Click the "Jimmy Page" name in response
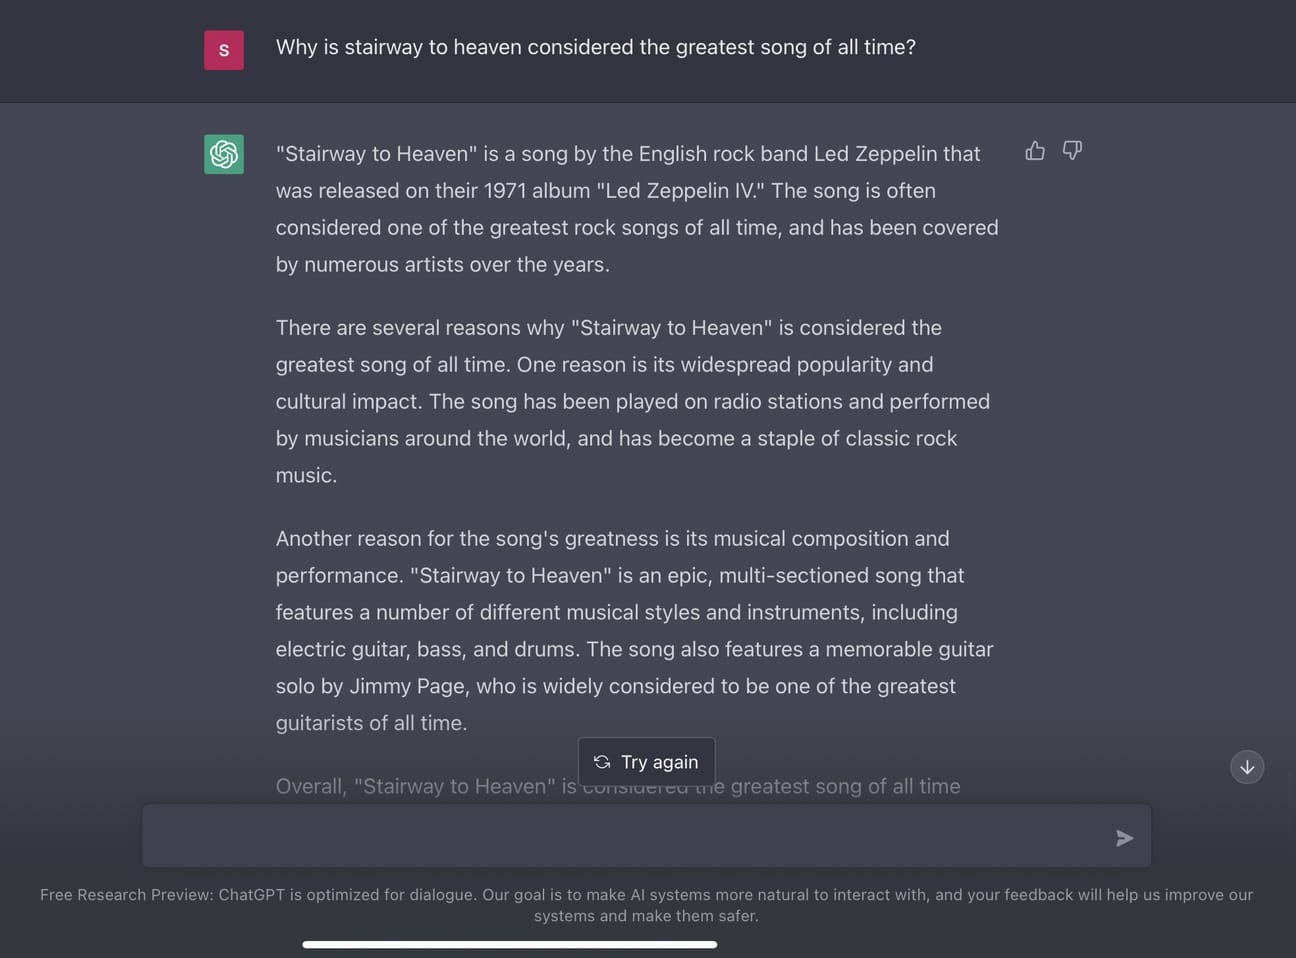1296x958 pixels. 421,687
